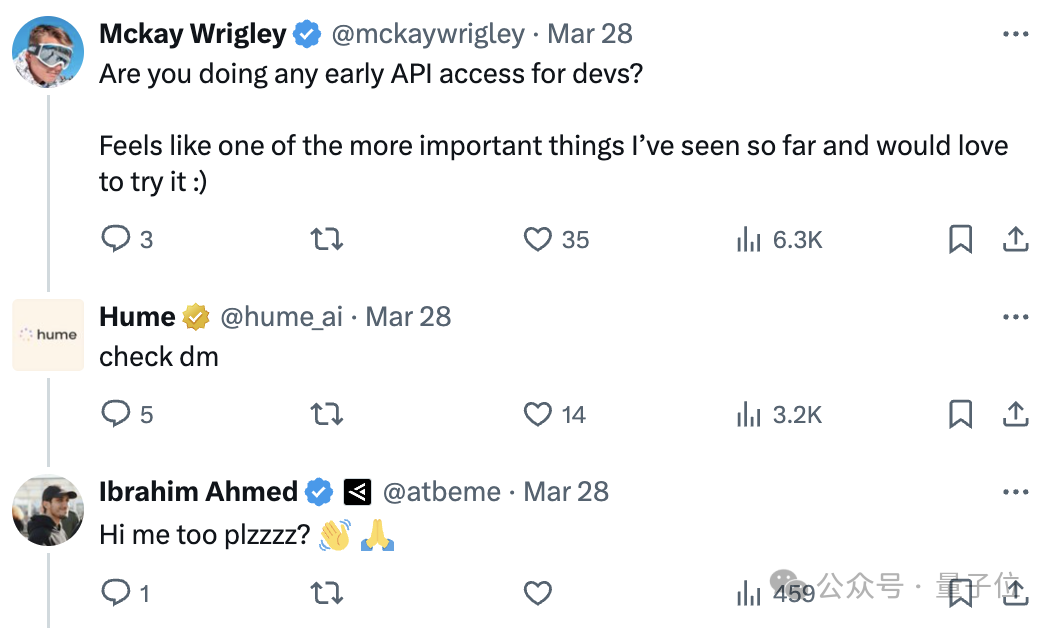
Task: Share Hume's 'check dm' tweet
Action: coord(1015,414)
